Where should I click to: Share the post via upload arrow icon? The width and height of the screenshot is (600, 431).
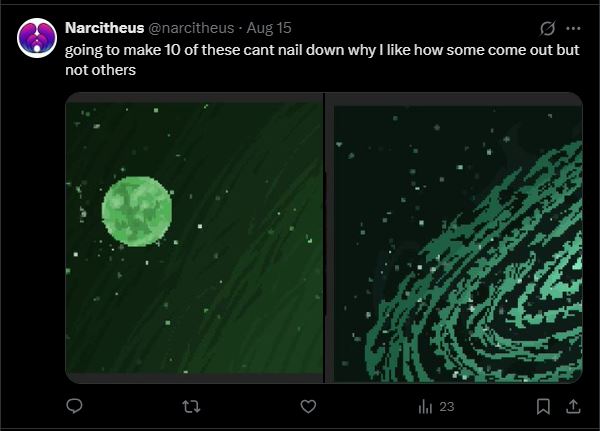573,407
